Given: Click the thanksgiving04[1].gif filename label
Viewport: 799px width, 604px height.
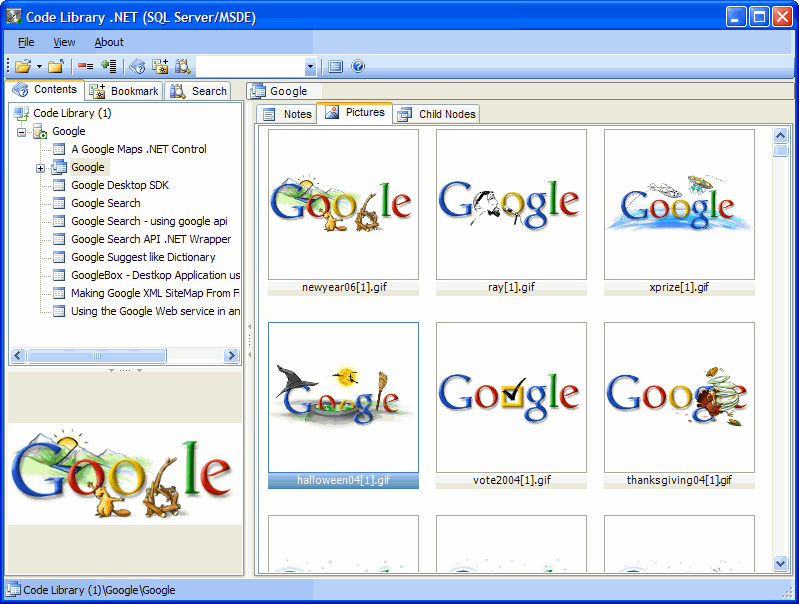Looking at the screenshot, I should 679,480.
